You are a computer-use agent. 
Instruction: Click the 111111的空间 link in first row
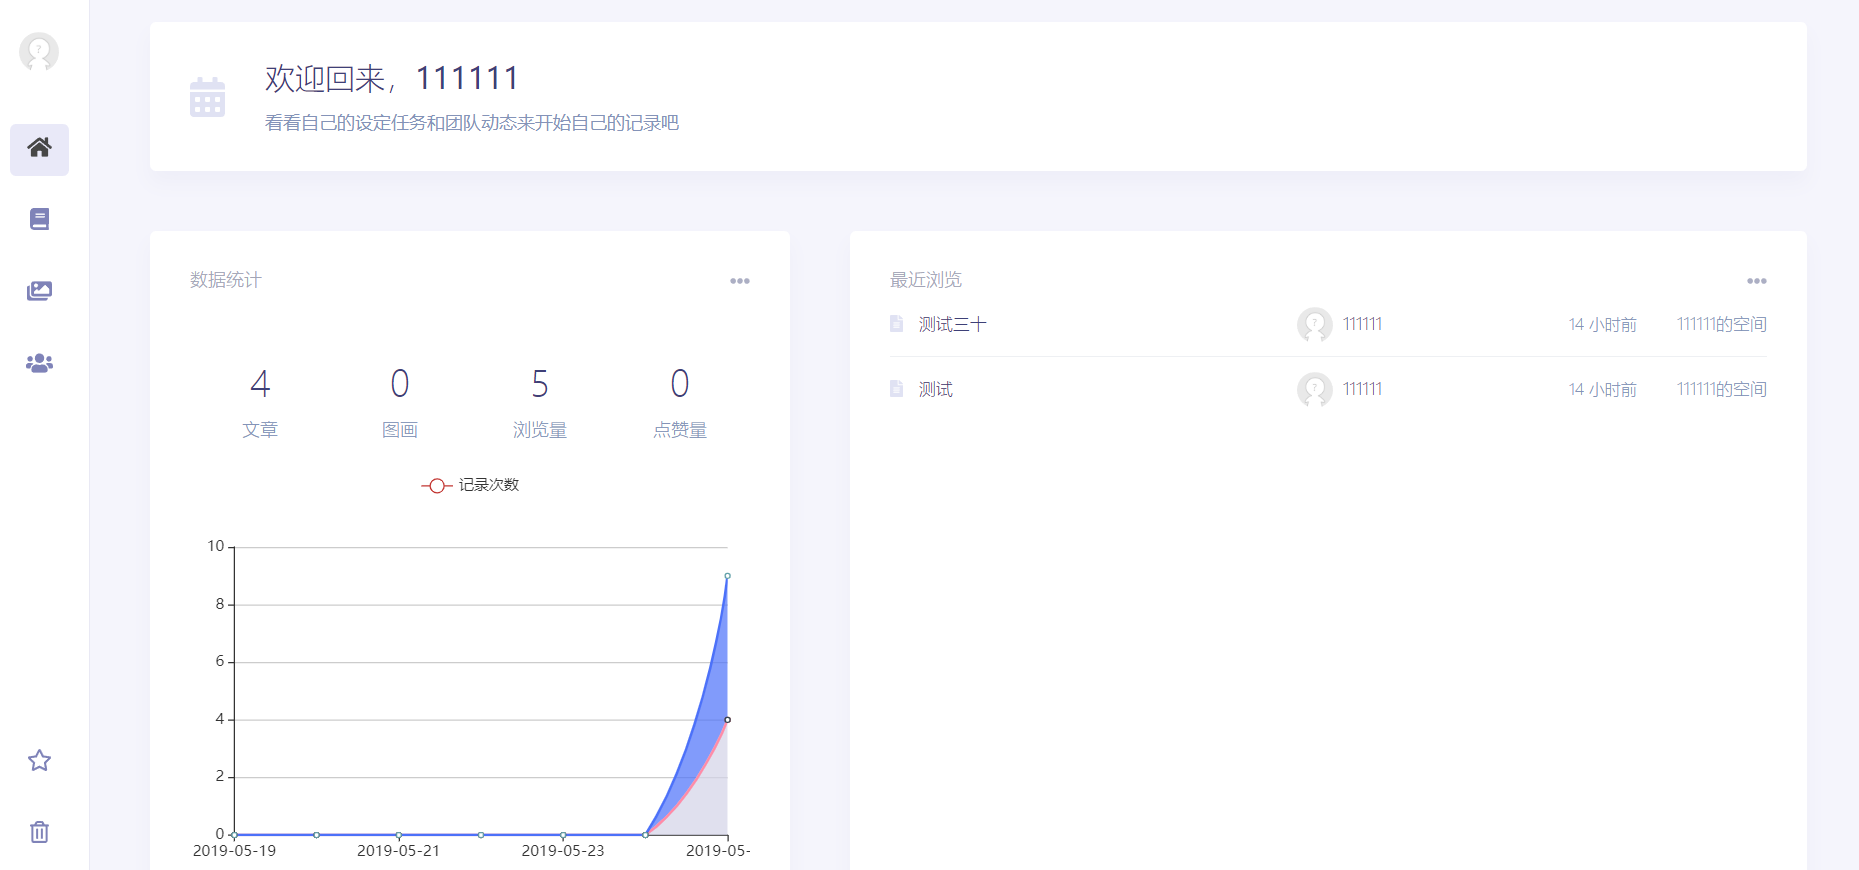1721,324
